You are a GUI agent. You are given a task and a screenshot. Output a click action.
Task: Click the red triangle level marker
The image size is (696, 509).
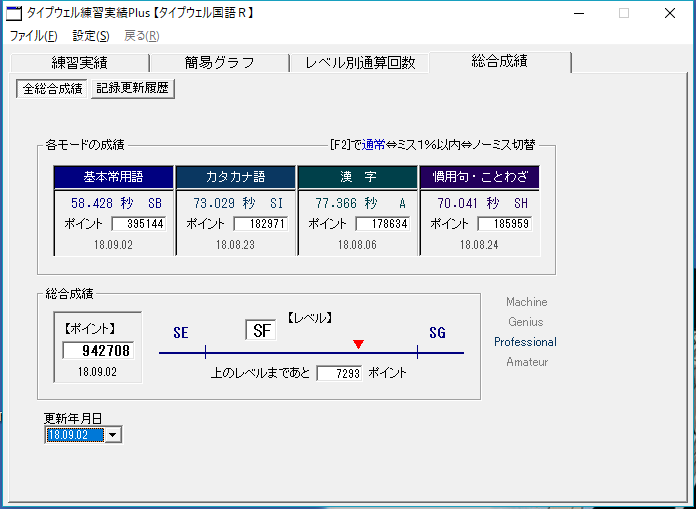(359, 344)
